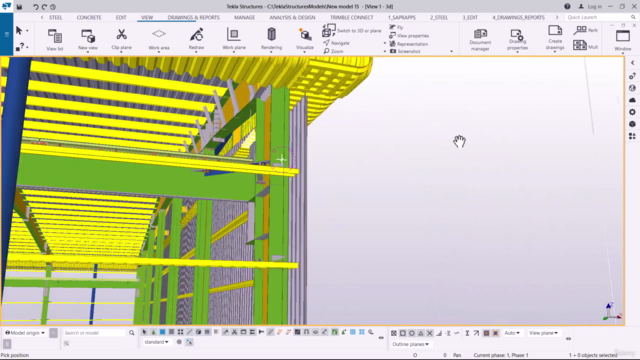640x360 pixels.
Task: Redo the last action
Action: pyautogui.click(x=44, y=7)
